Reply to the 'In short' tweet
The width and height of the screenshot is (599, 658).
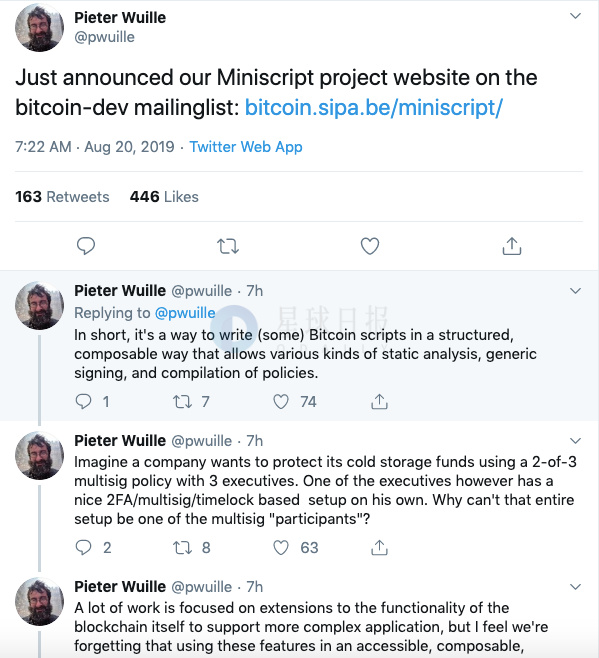(83, 402)
